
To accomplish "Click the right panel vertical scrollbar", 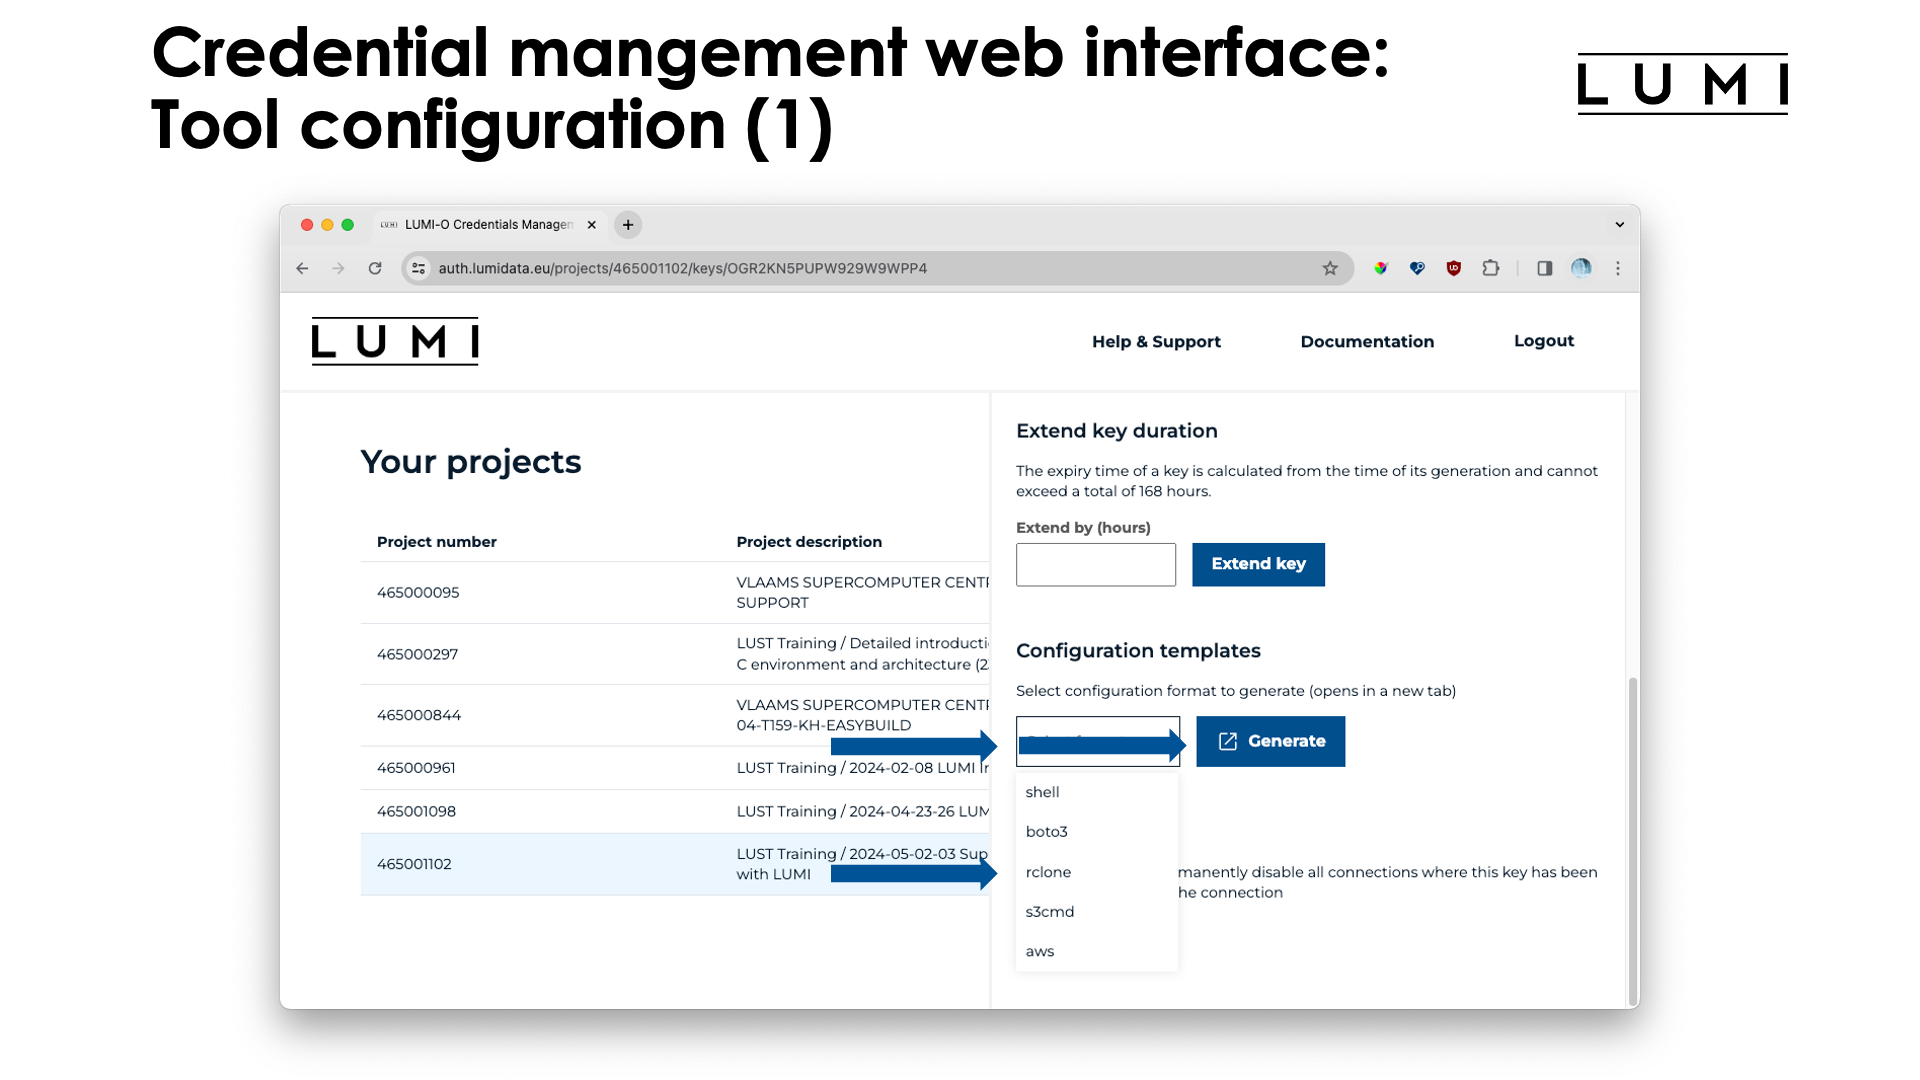I will pos(1633,840).
